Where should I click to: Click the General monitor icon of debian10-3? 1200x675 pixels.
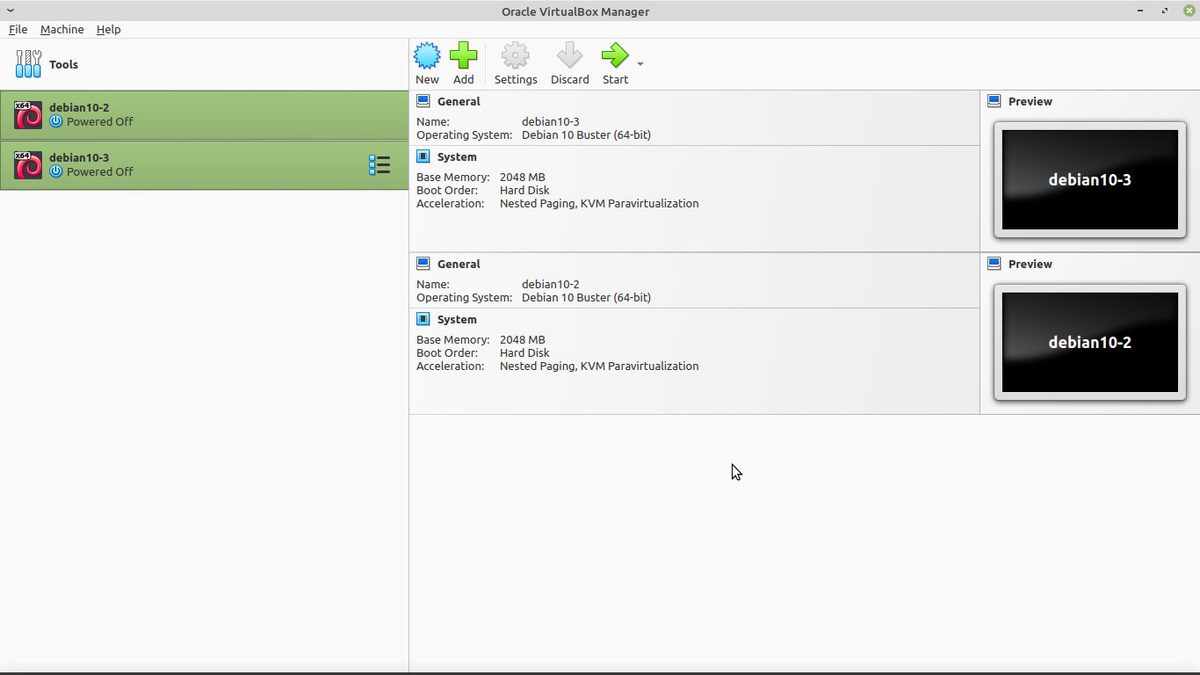click(x=423, y=101)
